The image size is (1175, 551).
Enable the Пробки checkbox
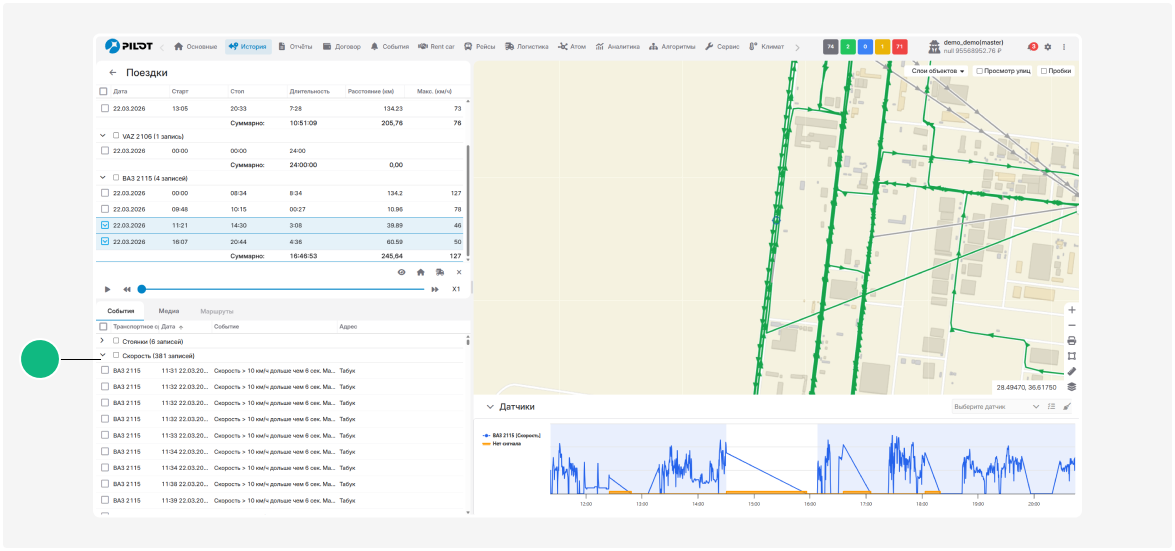1044,71
